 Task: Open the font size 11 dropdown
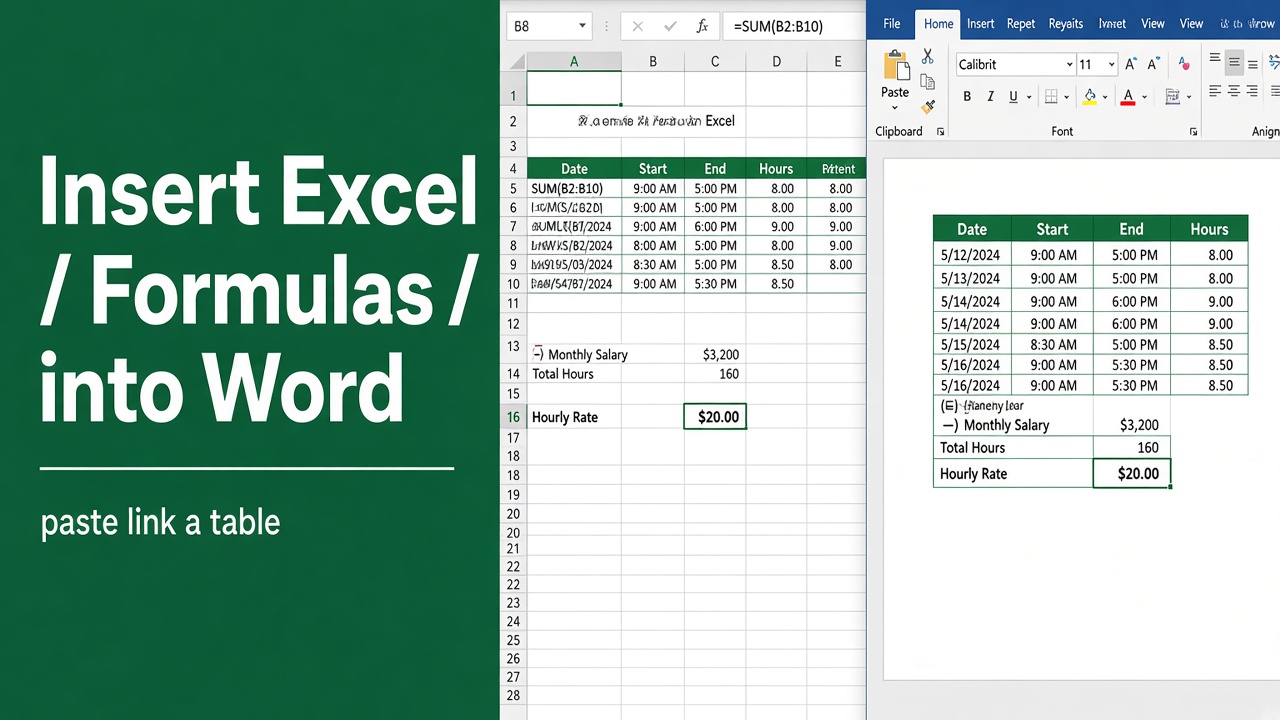[1110, 64]
